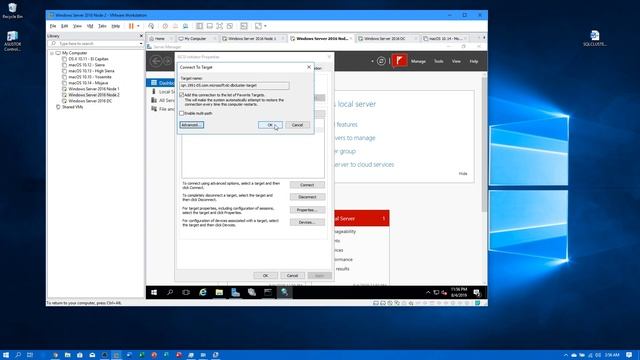Open VMware View menu
Screen dimensions: 640x360
pos(77,26)
